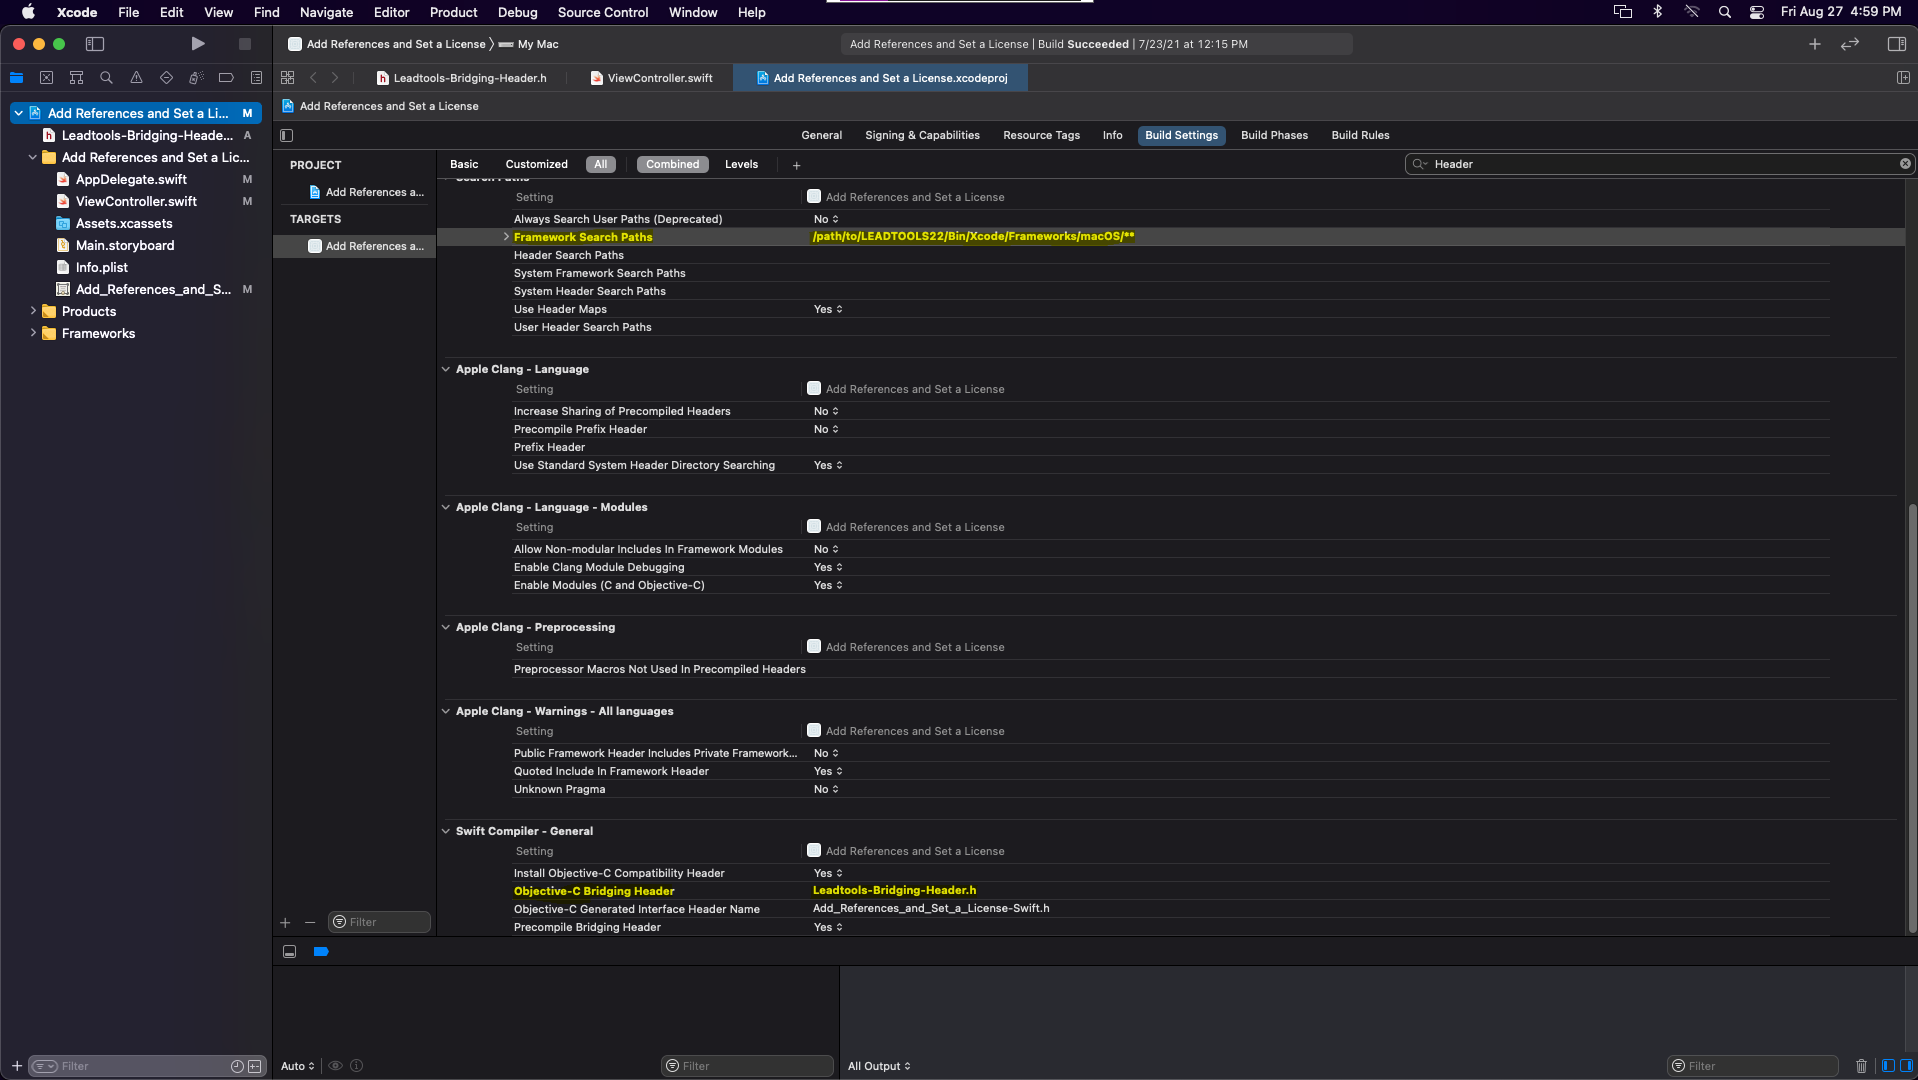Screen dimensions: 1918x1080
Task: Open the Source Control navigator icon
Action: click(x=46, y=78)
